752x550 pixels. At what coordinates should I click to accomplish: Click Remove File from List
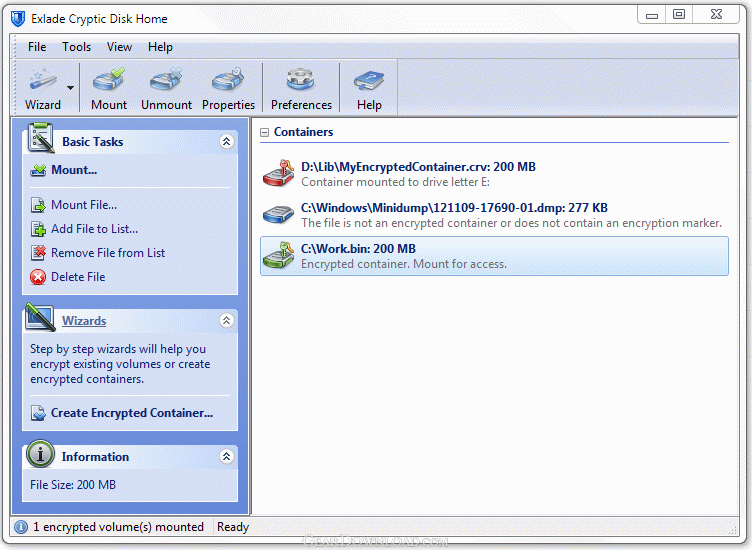click(x=108, y=253)
